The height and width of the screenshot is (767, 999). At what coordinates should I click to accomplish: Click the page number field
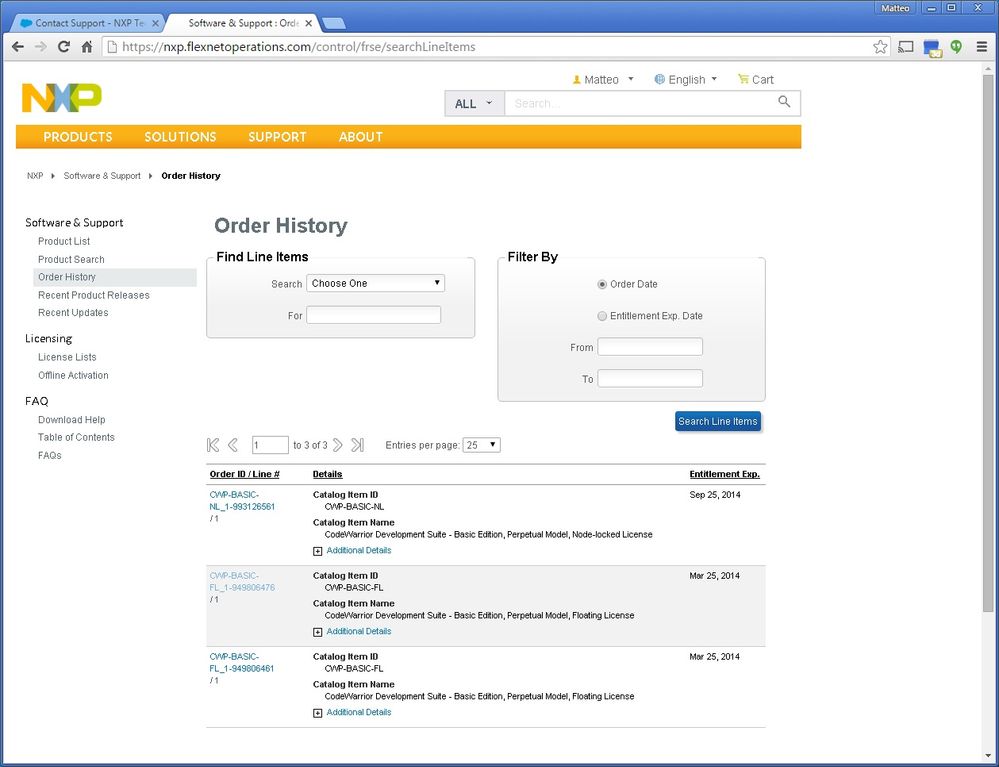(x=270, y=445)
